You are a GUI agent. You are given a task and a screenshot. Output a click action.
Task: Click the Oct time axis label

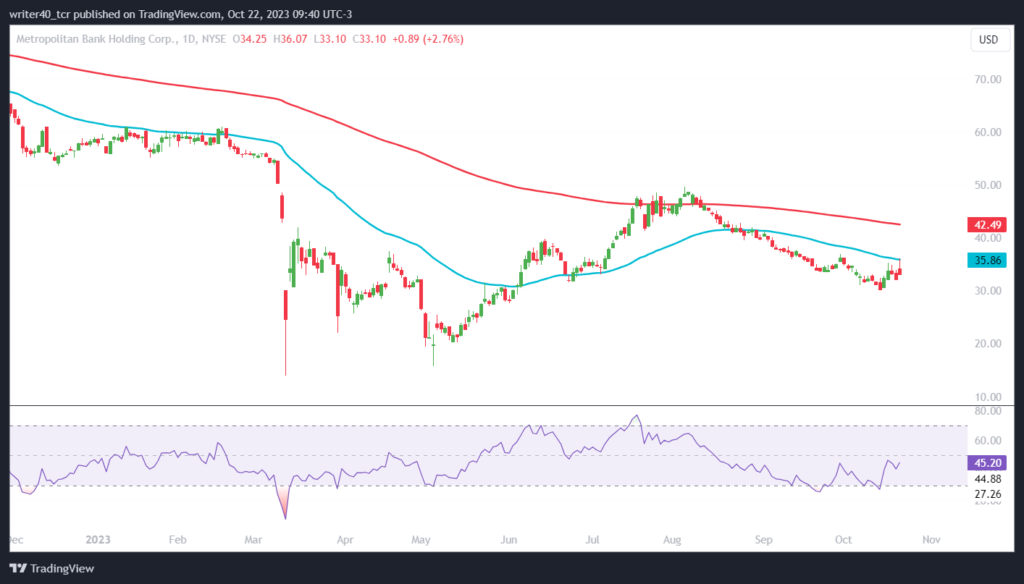tap(843, 540)
